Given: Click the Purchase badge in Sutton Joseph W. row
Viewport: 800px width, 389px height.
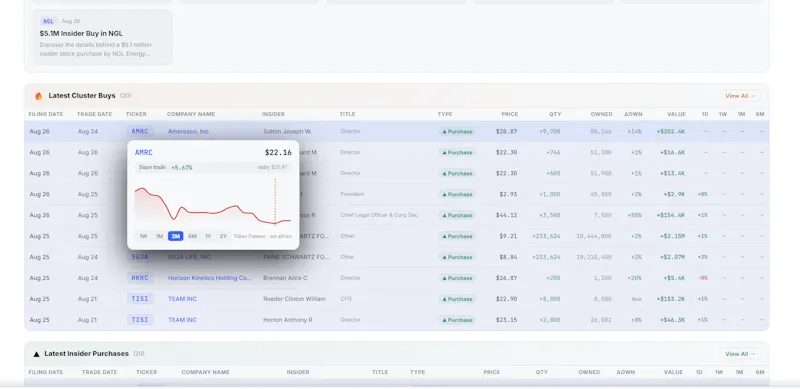Looking at the screenshot, I should click(457, 132).
